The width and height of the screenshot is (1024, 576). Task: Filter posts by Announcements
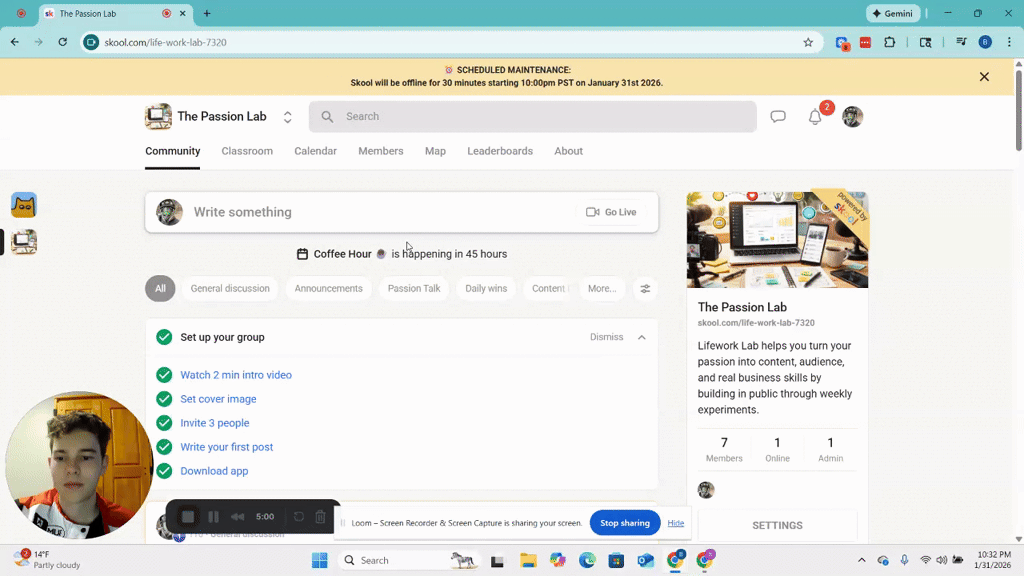pyautogui.click(x=328, y=289)
